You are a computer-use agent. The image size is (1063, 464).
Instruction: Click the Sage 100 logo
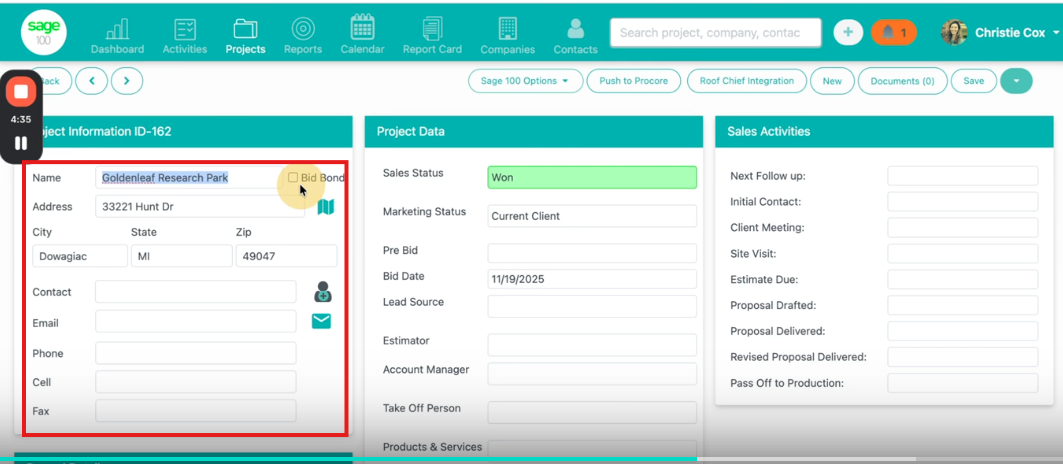(x=43, y=32)
